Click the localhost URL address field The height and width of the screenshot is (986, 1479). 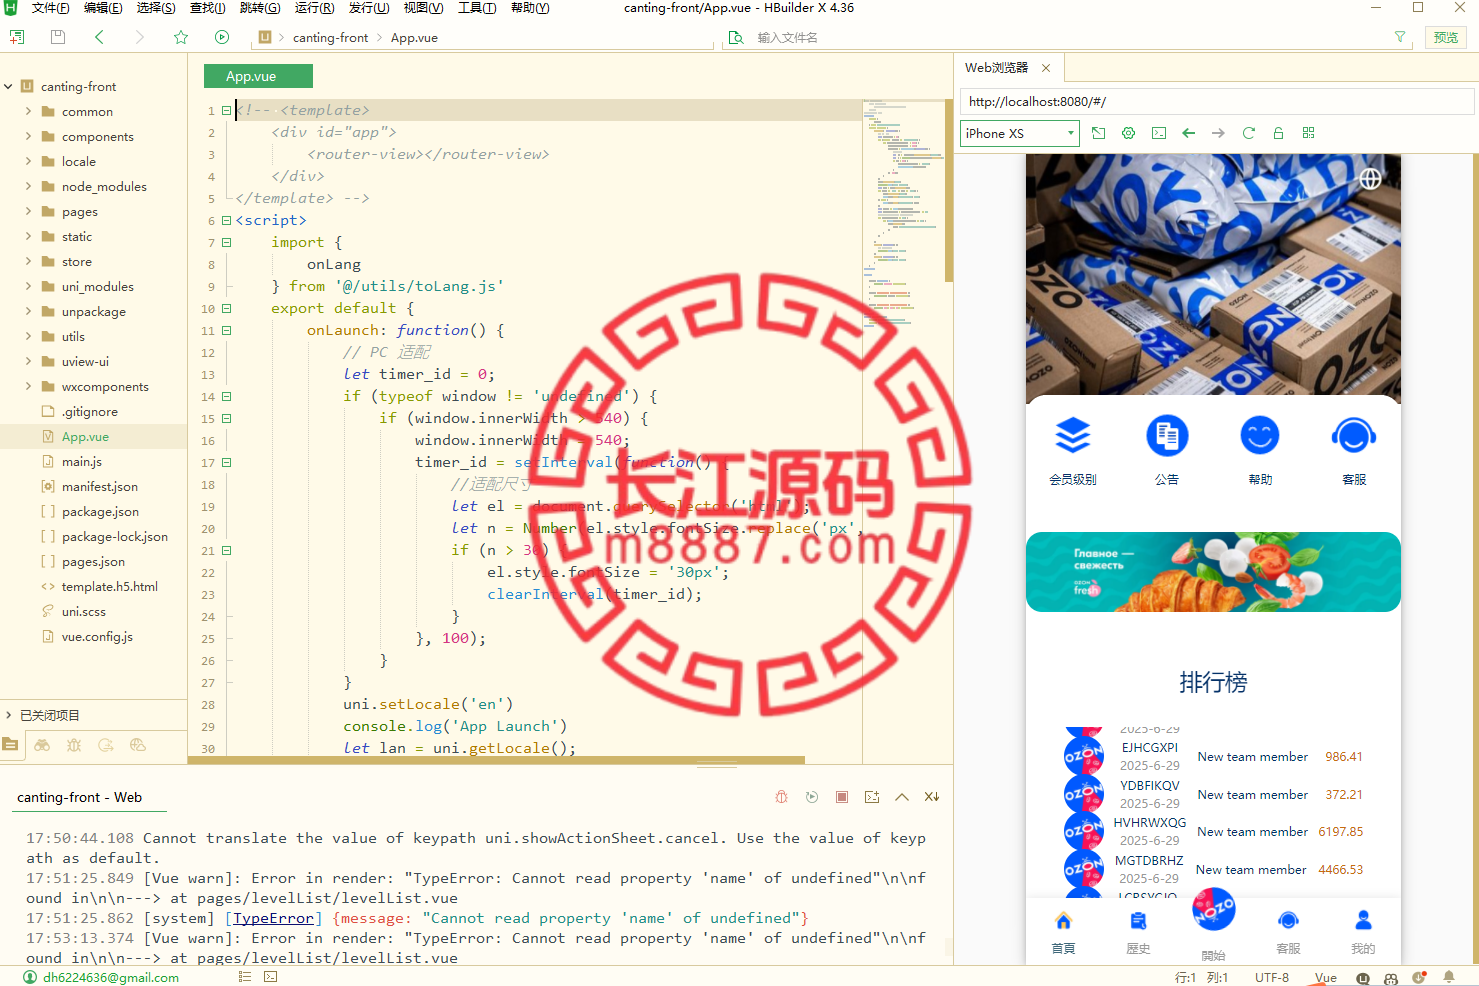[x=1217, y=101]
